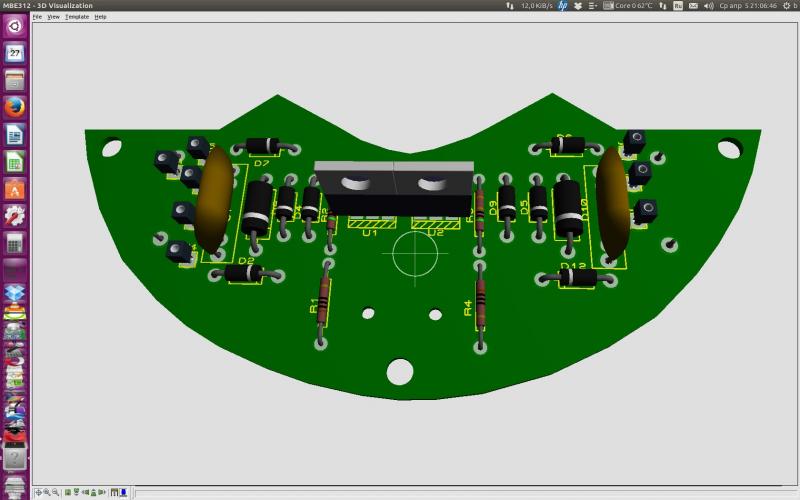This screenshot has width=800, height=500.
Task: Click the Ru keyboard layout indicator
Action: tap(678, 5)
